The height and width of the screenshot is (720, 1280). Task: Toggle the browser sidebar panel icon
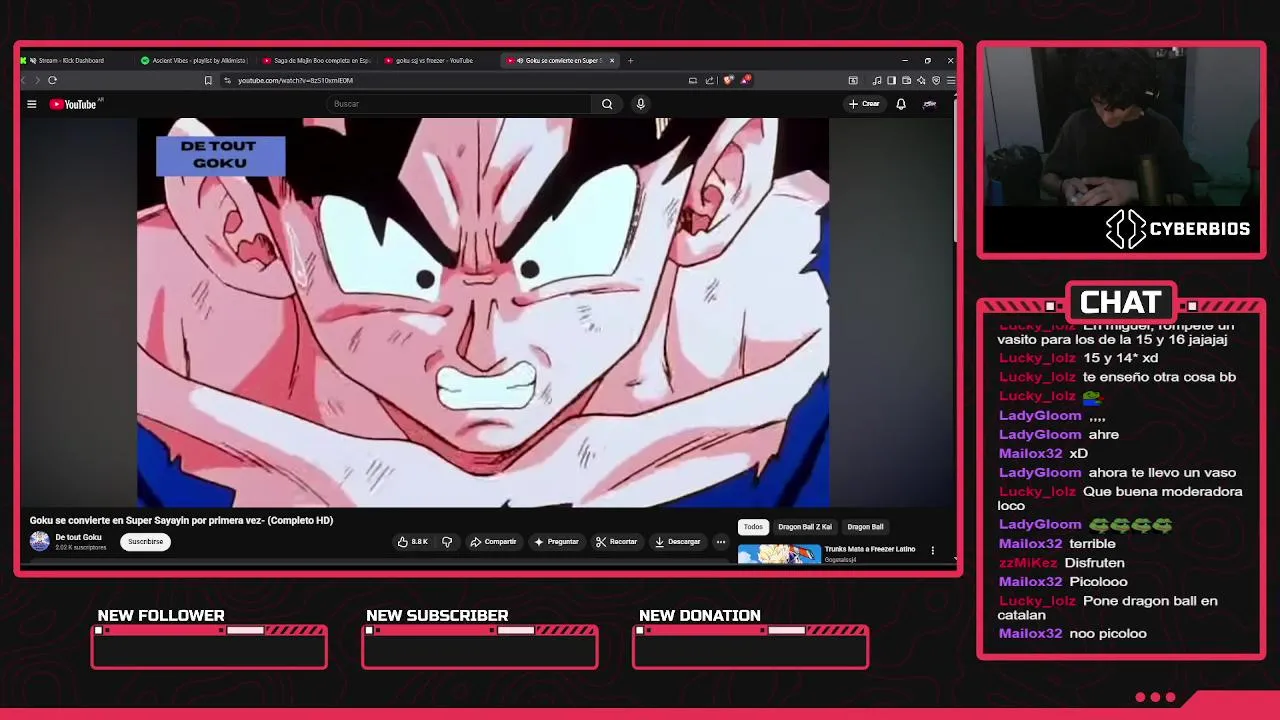pos(892,80)
